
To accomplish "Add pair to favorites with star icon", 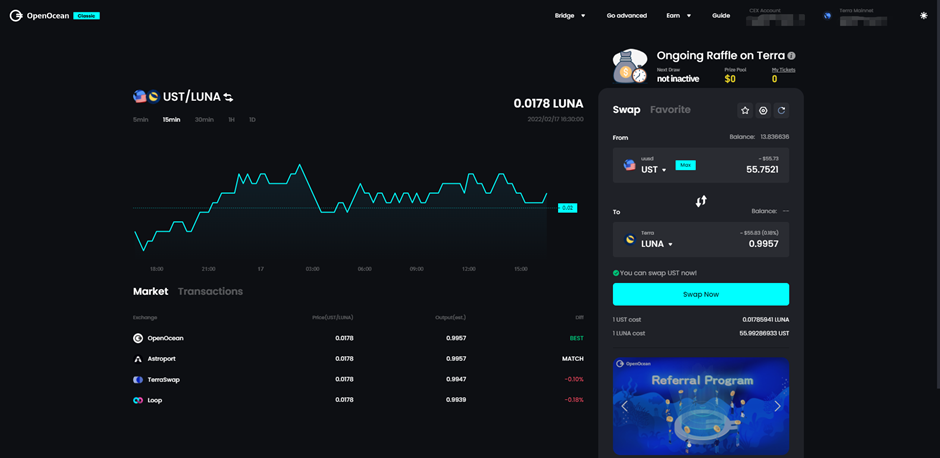I will pos(745,110).
